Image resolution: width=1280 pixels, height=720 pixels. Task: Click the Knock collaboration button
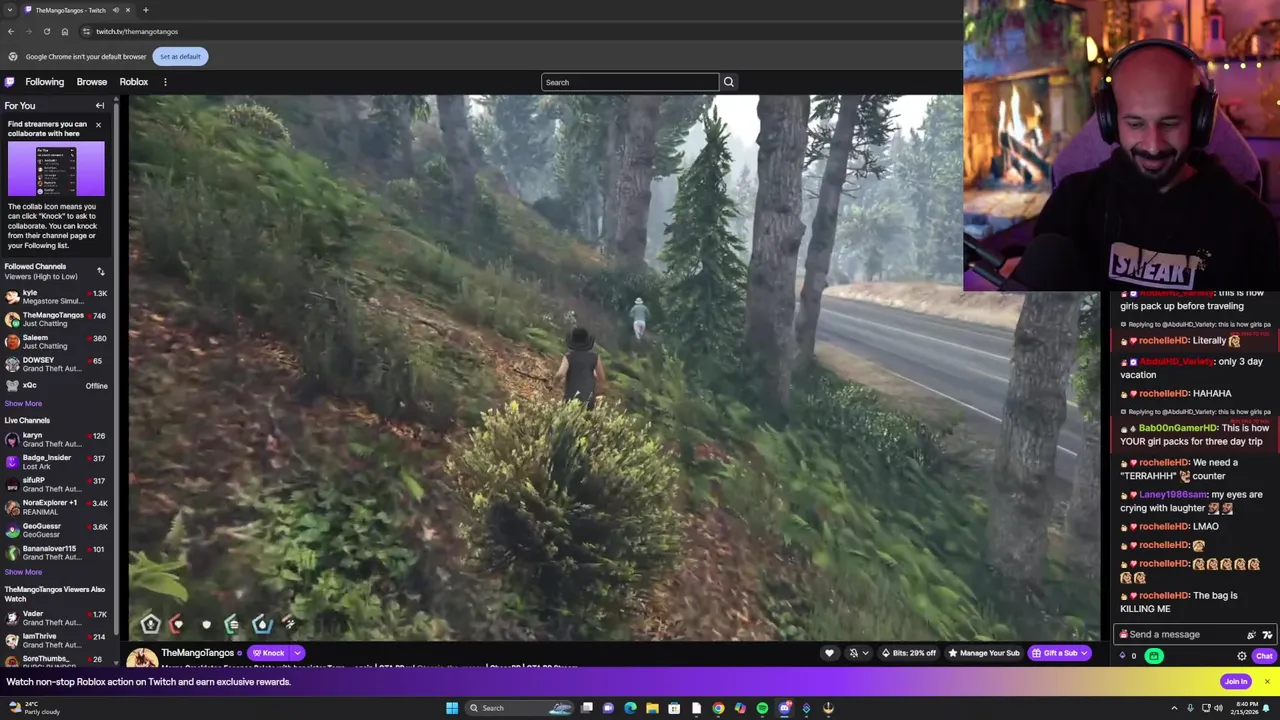click(268, 653)
